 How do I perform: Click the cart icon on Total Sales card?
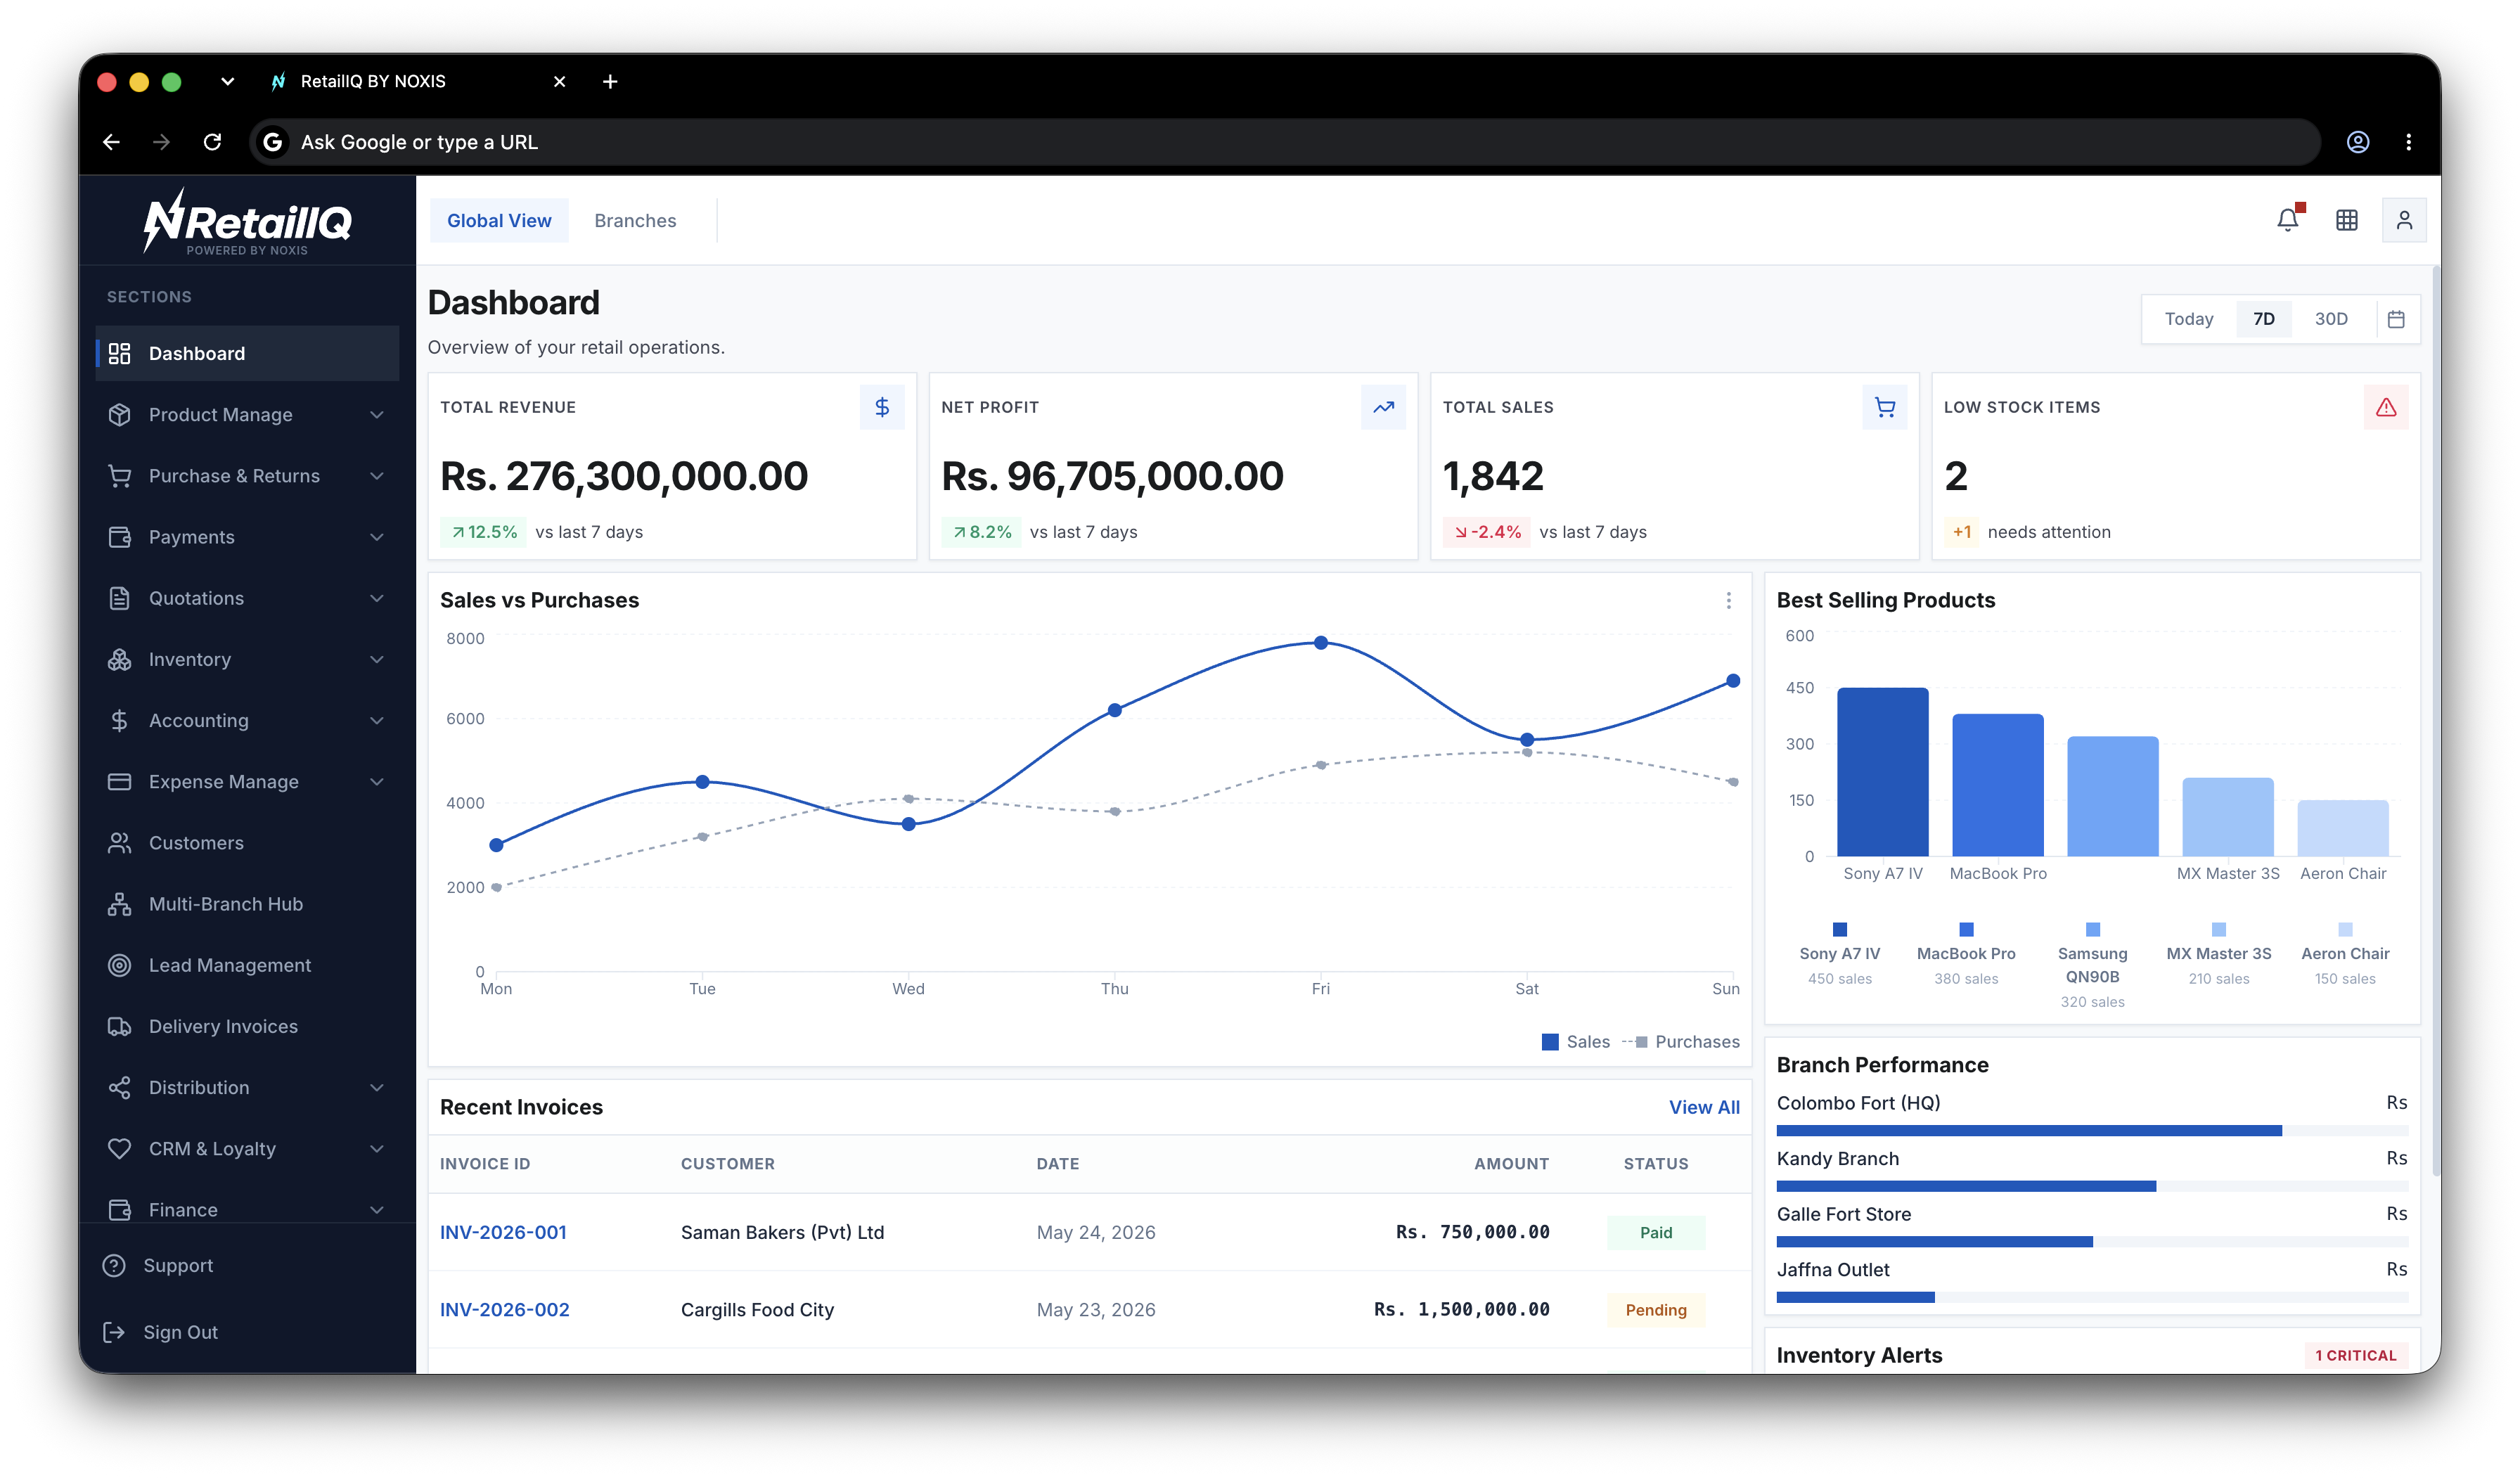click(x=1885, y=407)
